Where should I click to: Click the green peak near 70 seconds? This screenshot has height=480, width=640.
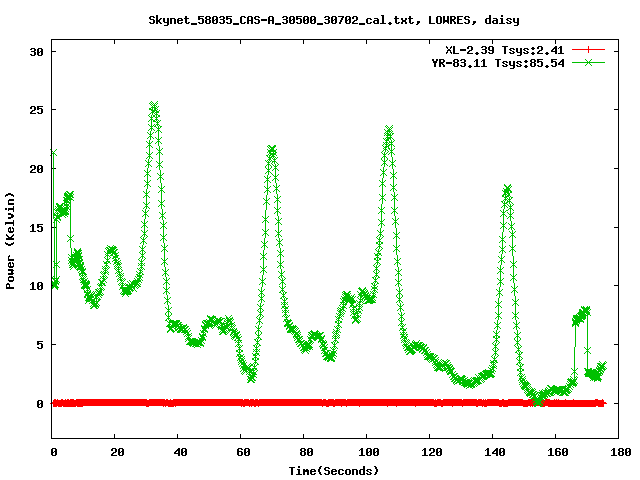[x=272, y=149]
